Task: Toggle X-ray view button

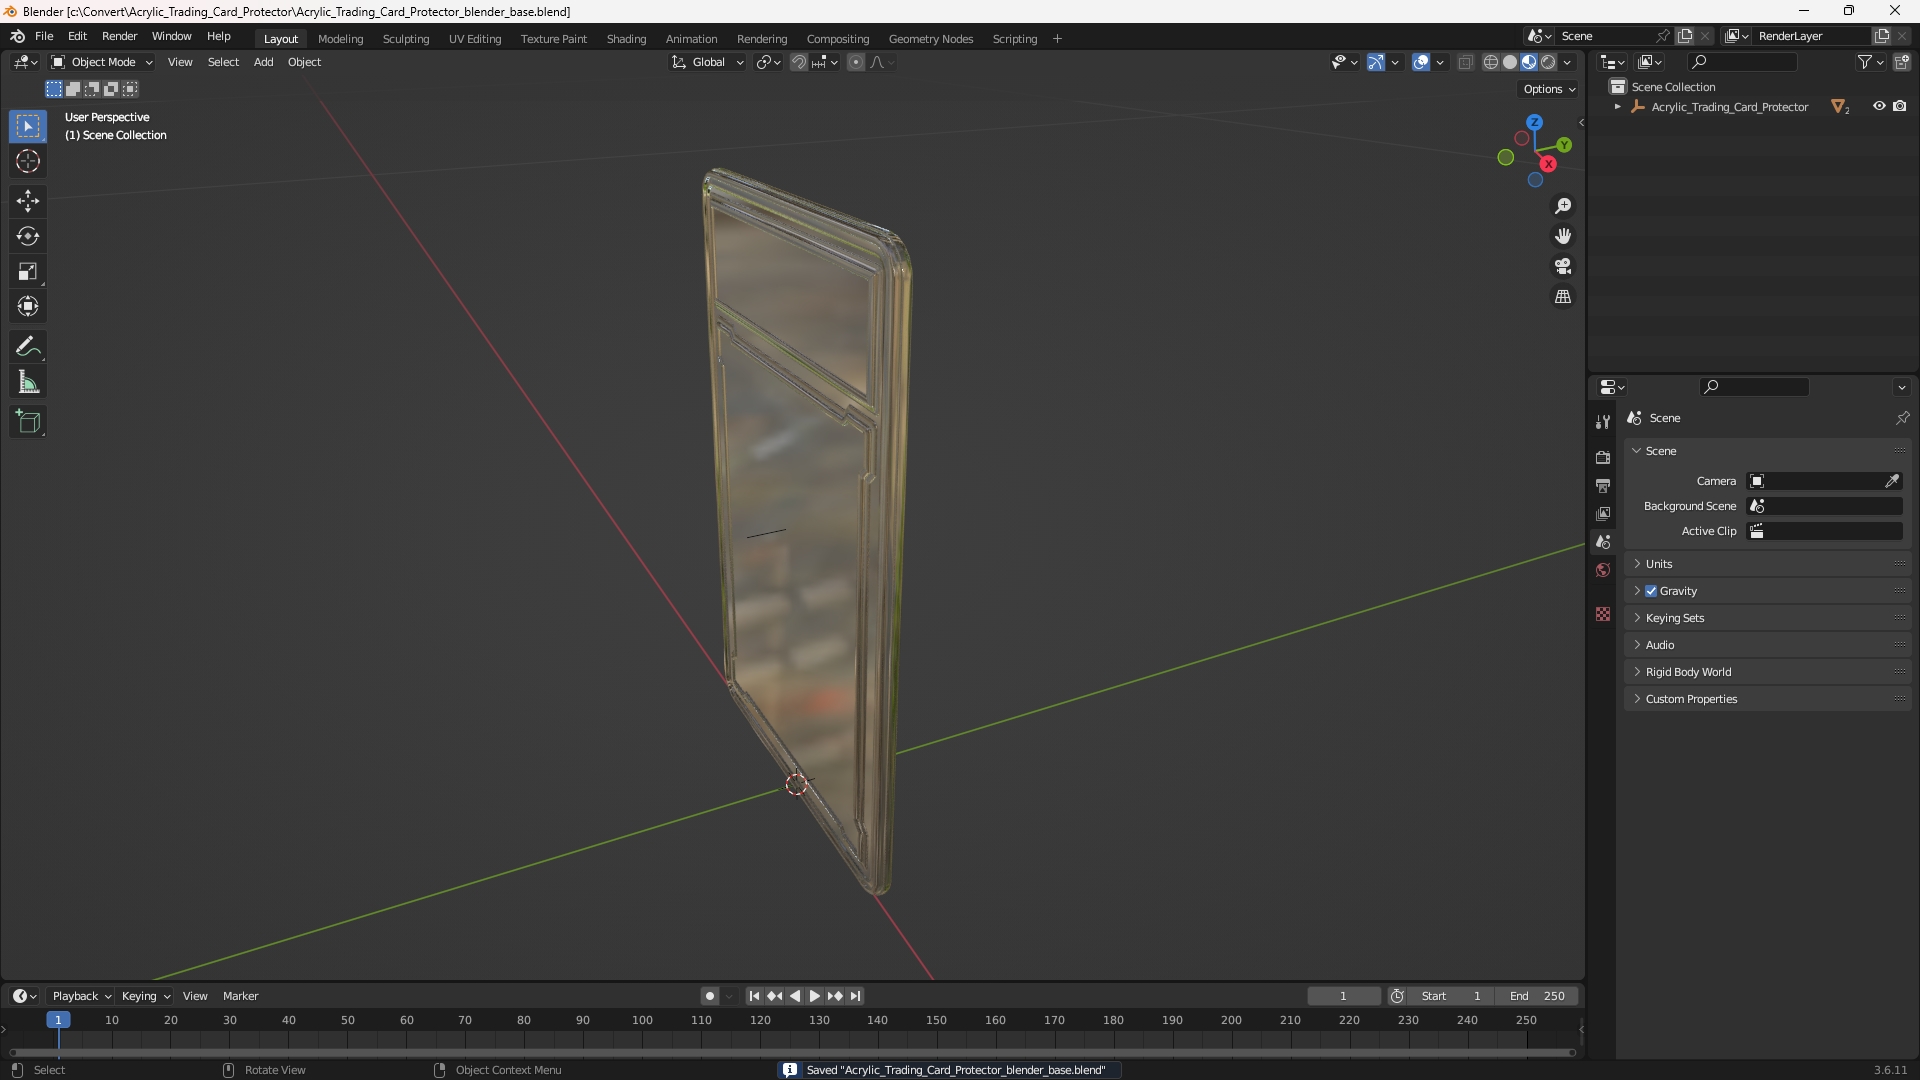Action: (1466, 62)
